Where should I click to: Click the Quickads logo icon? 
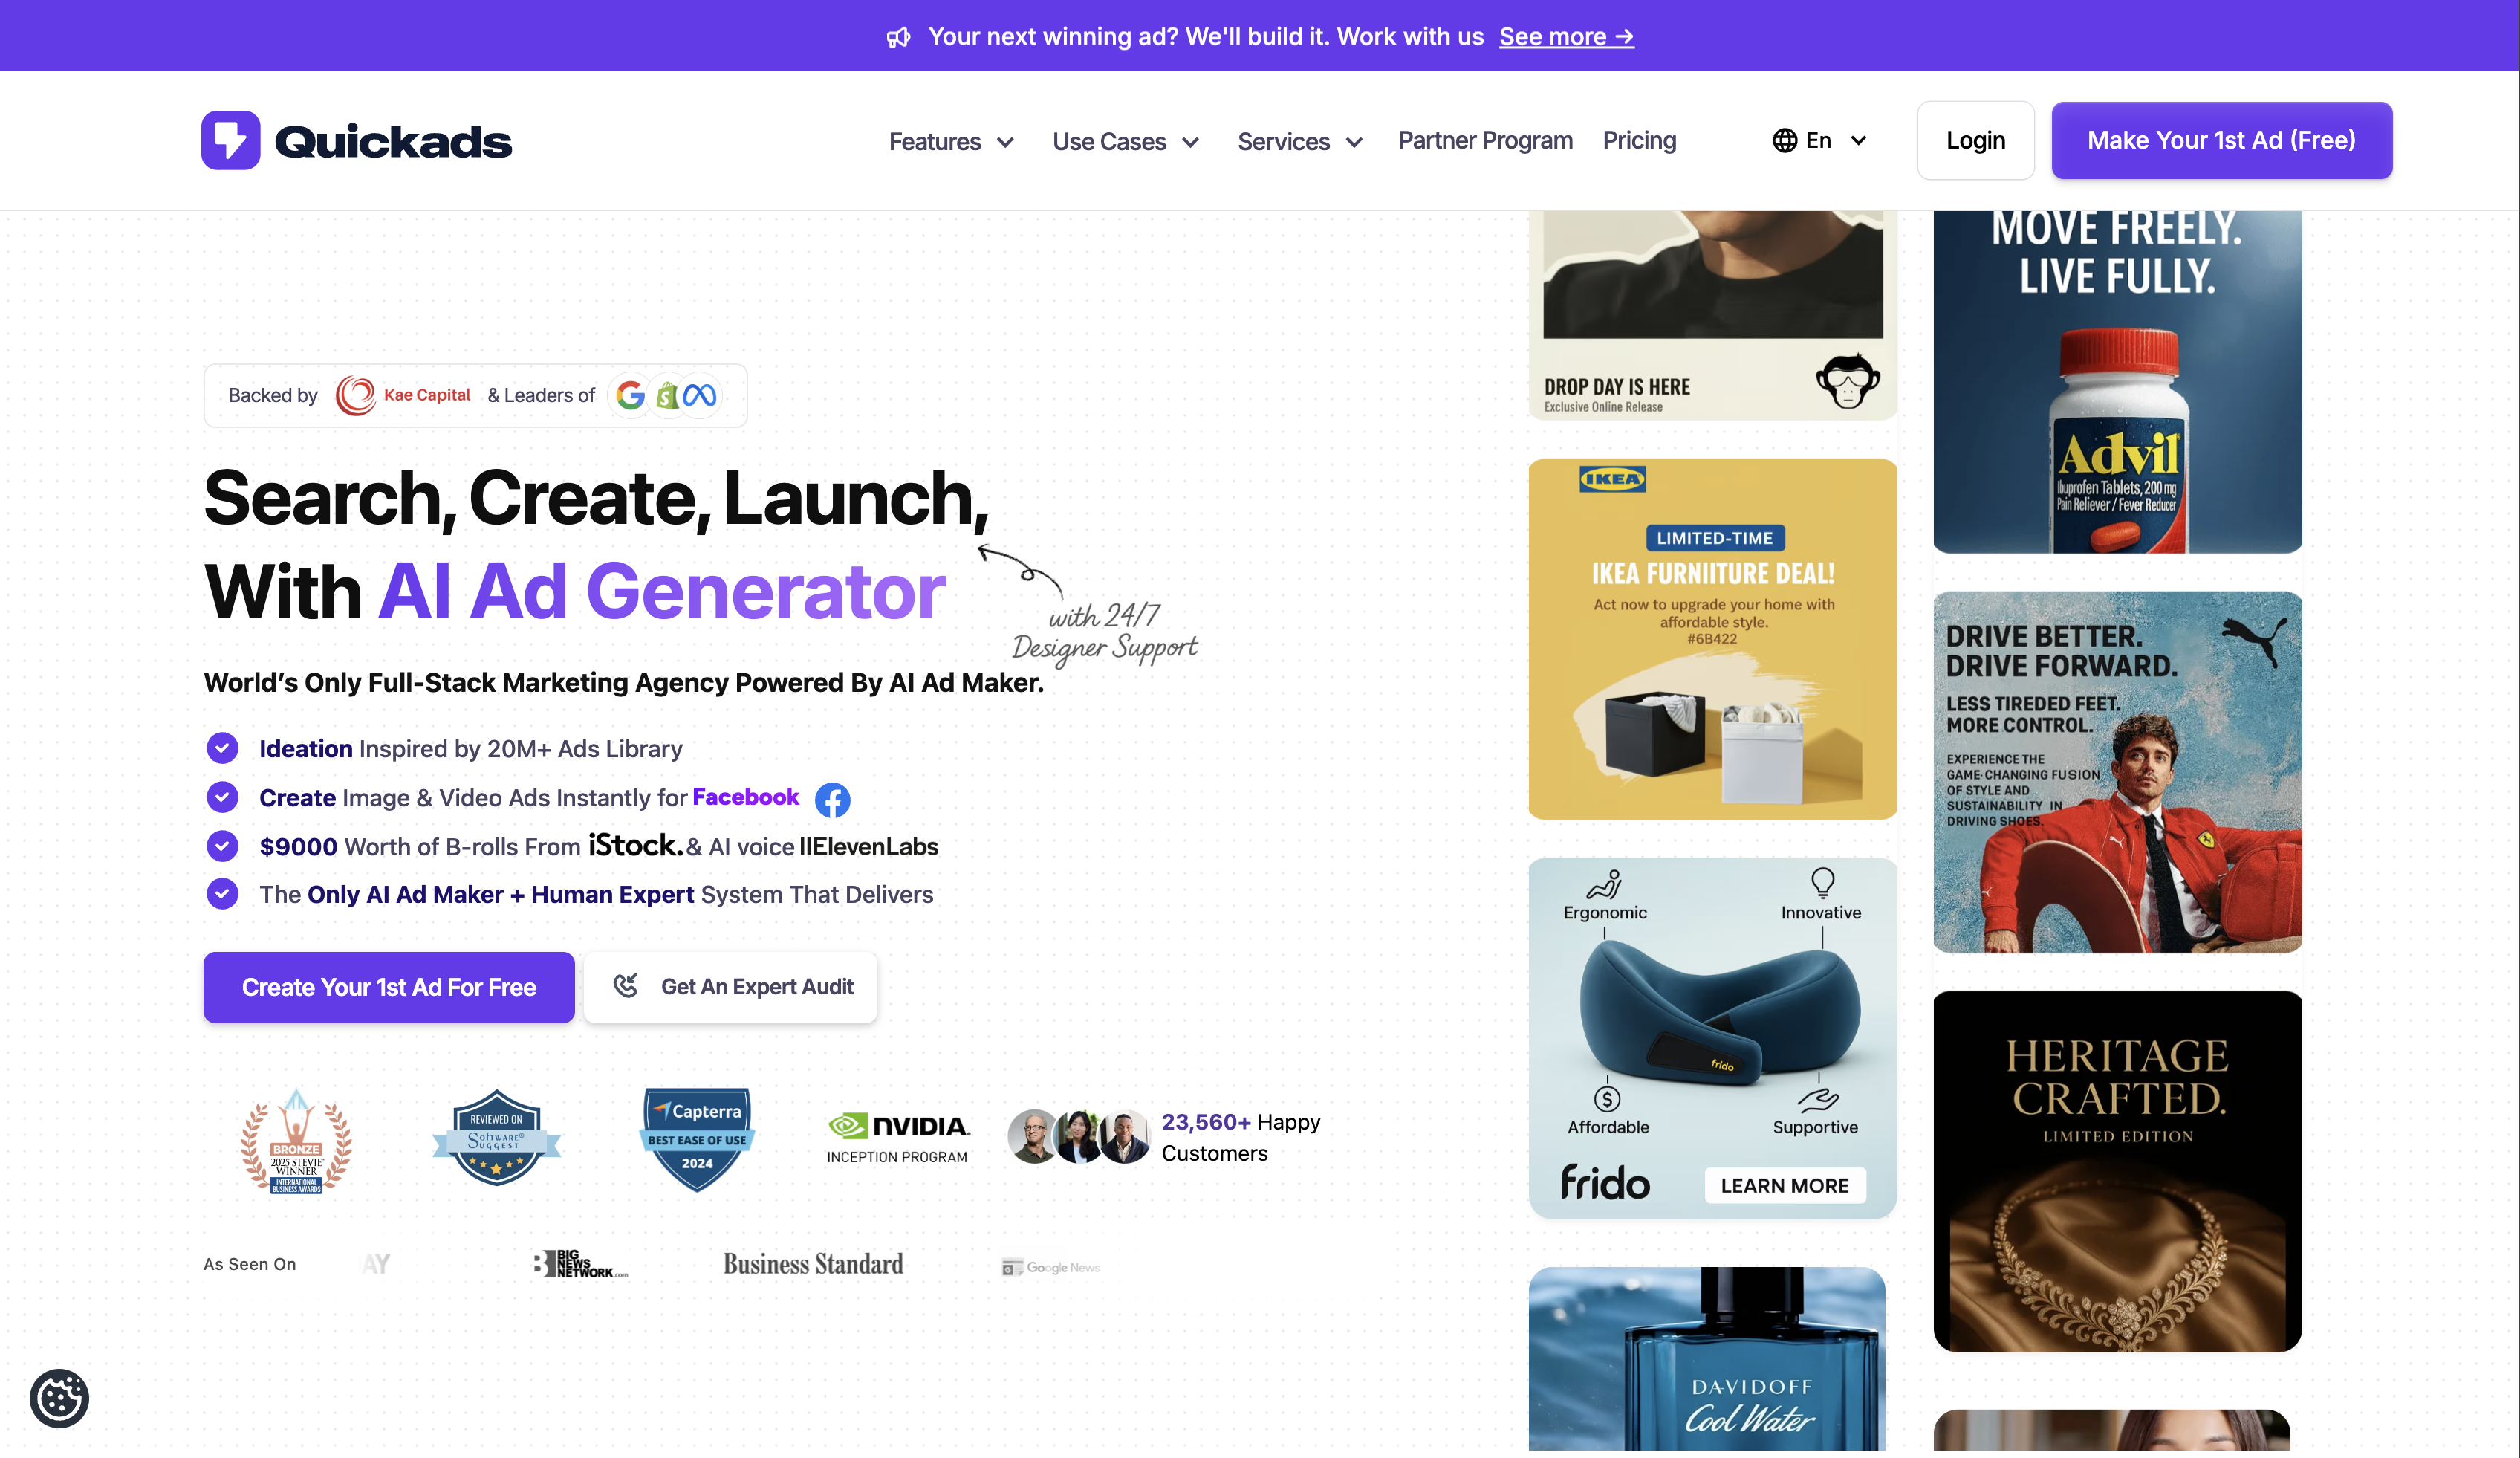point(231,140)
